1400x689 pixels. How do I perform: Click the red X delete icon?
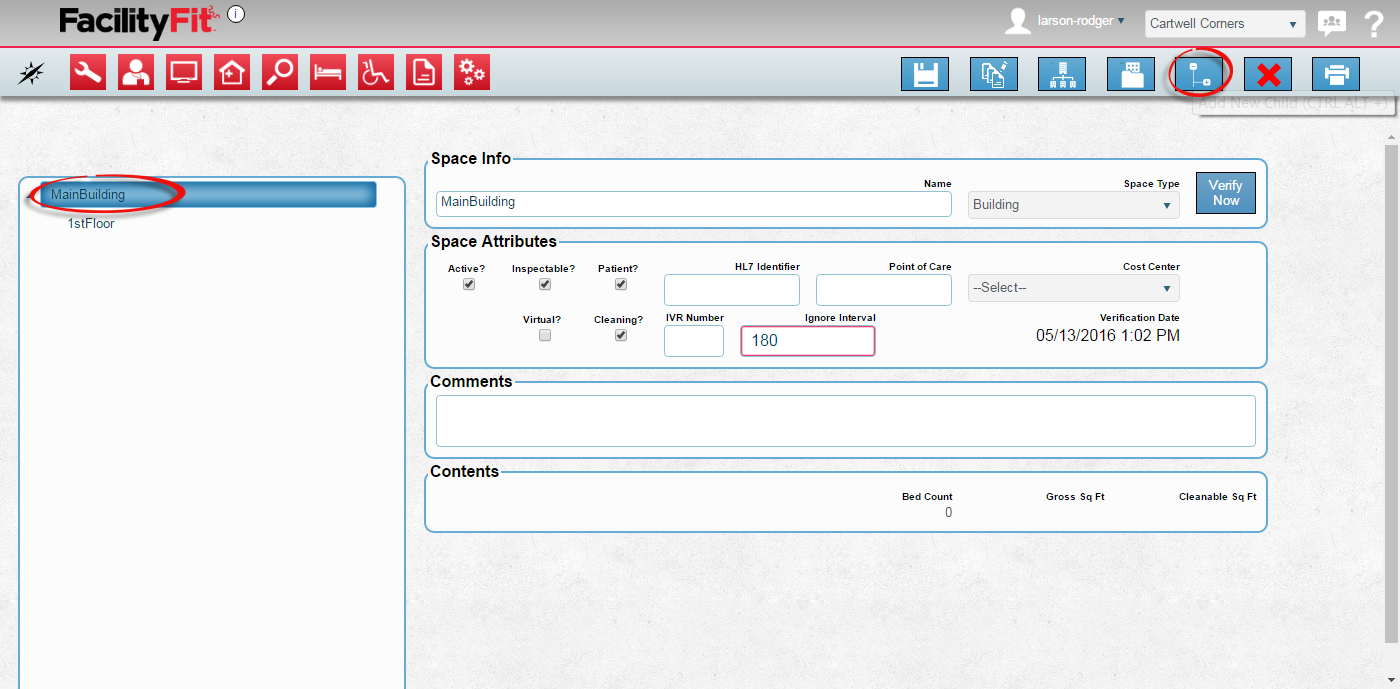click(1268, 74)
